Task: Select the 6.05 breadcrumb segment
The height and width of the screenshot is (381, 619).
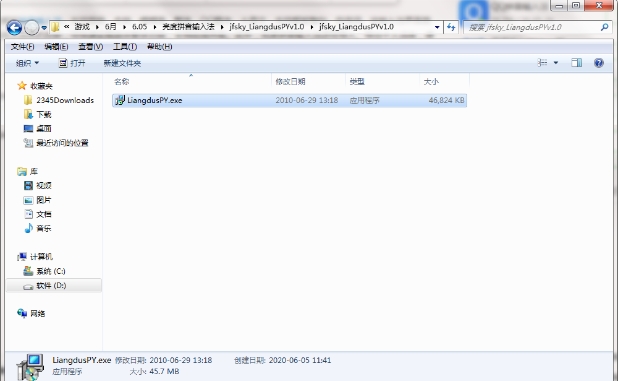Action: 139,27
